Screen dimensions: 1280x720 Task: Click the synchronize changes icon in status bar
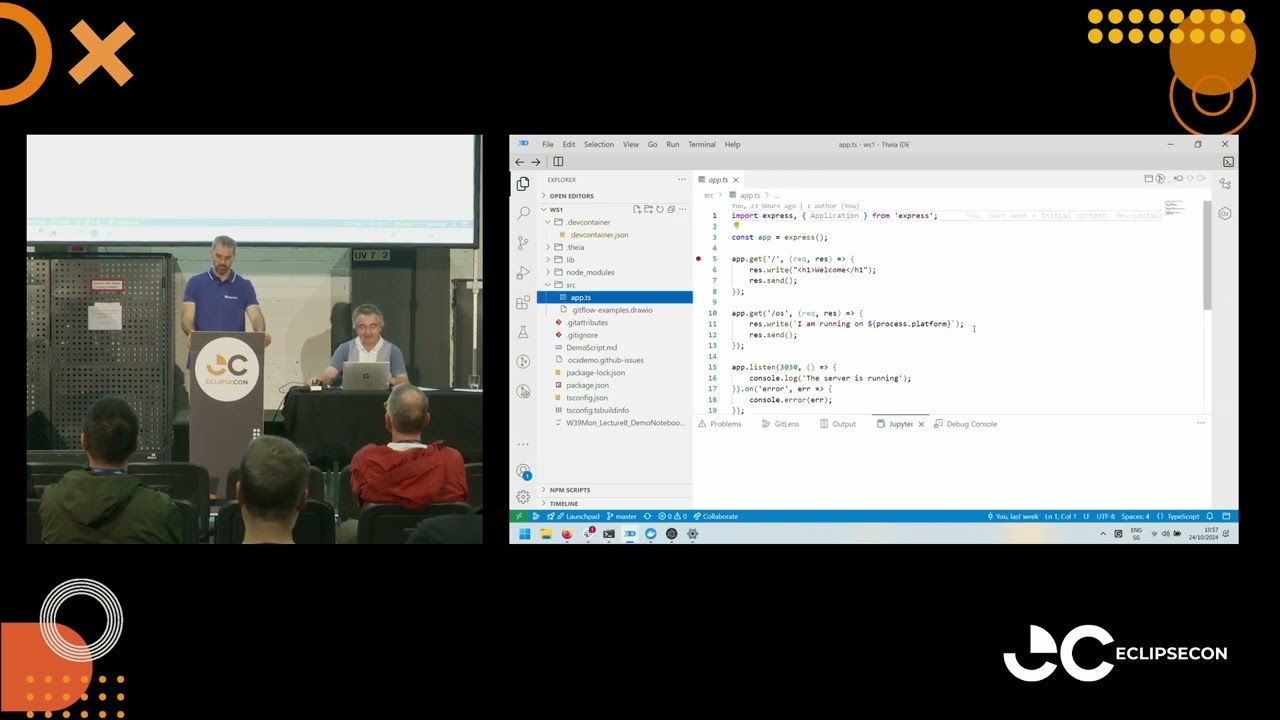(x=649, y=516)
